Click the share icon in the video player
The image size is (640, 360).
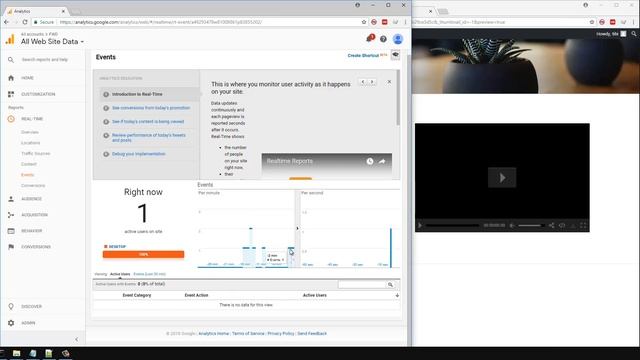click(551, 225)
